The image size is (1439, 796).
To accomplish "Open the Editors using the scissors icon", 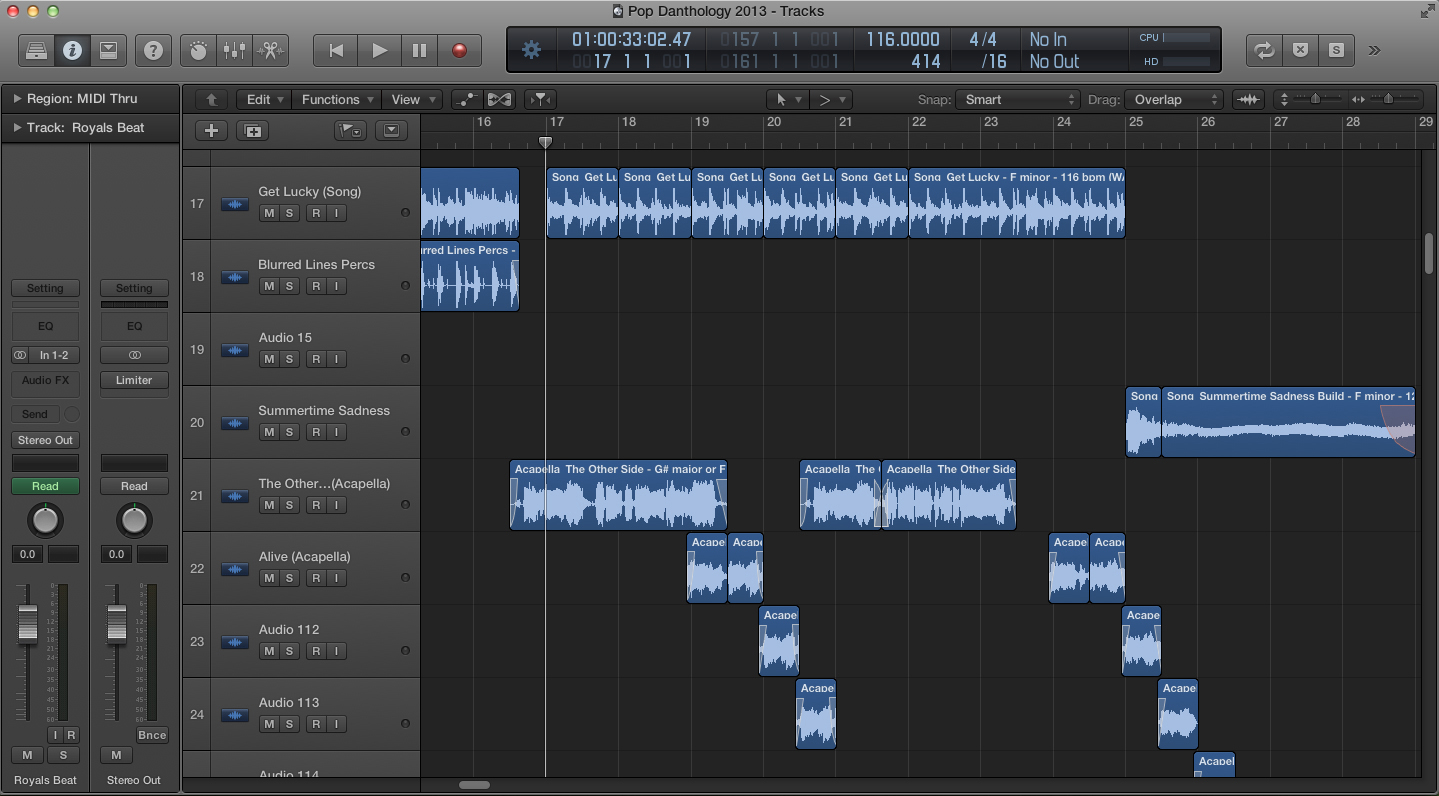I will 270,50.
